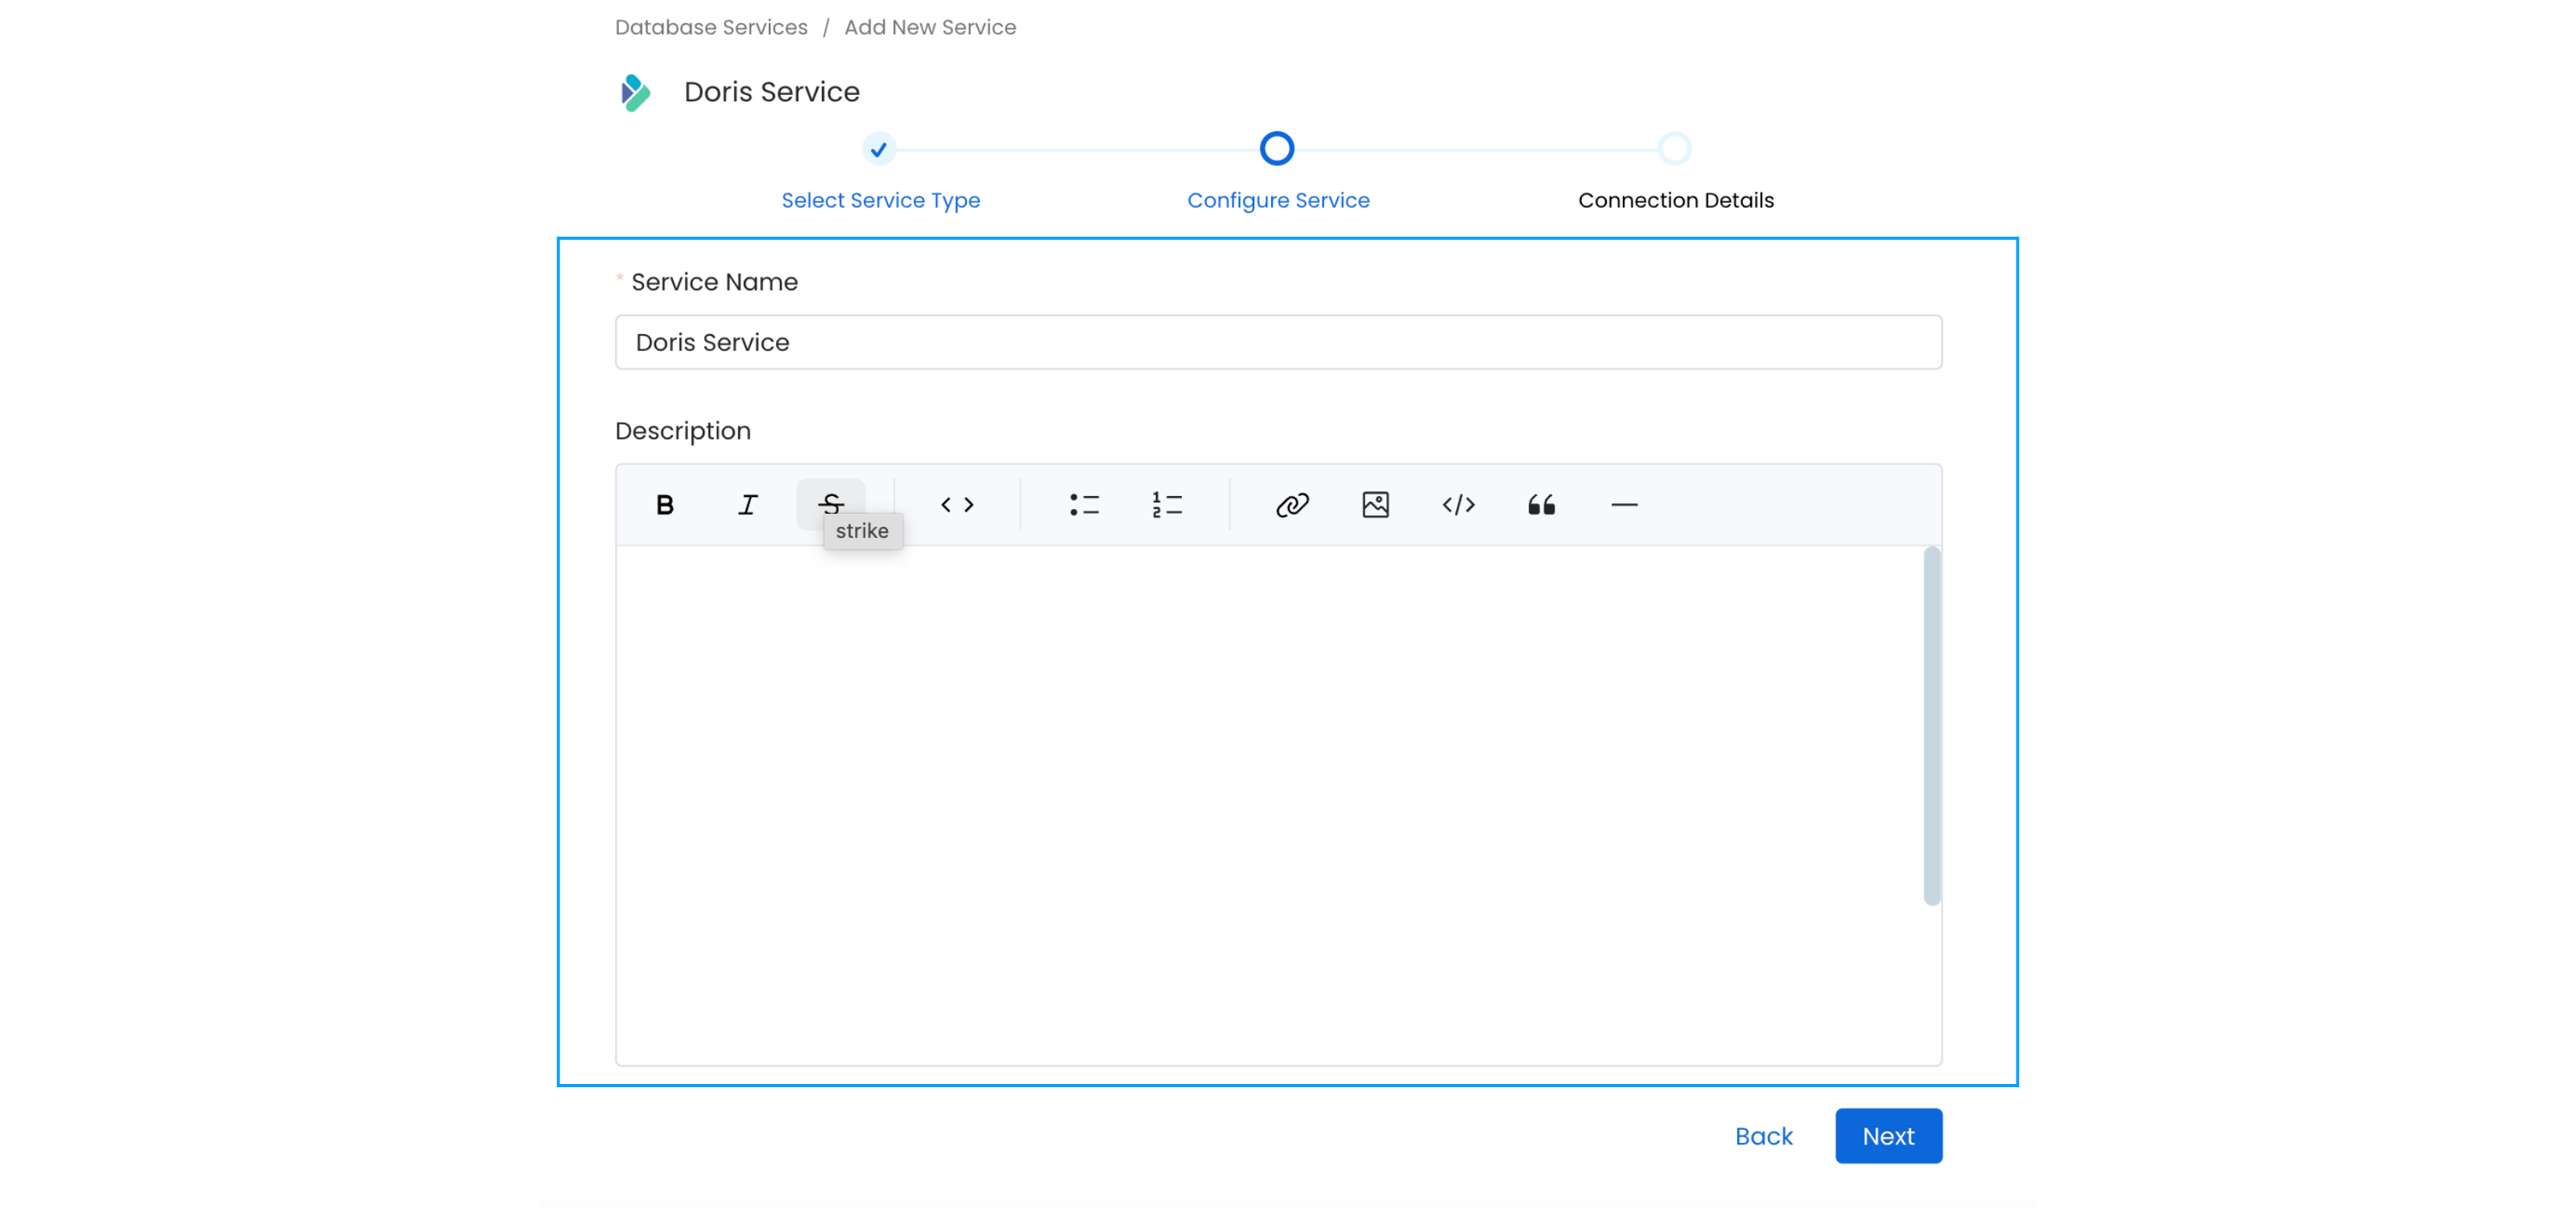
Task: Click the blockquote formatting icon
Action: point(1539,505)
